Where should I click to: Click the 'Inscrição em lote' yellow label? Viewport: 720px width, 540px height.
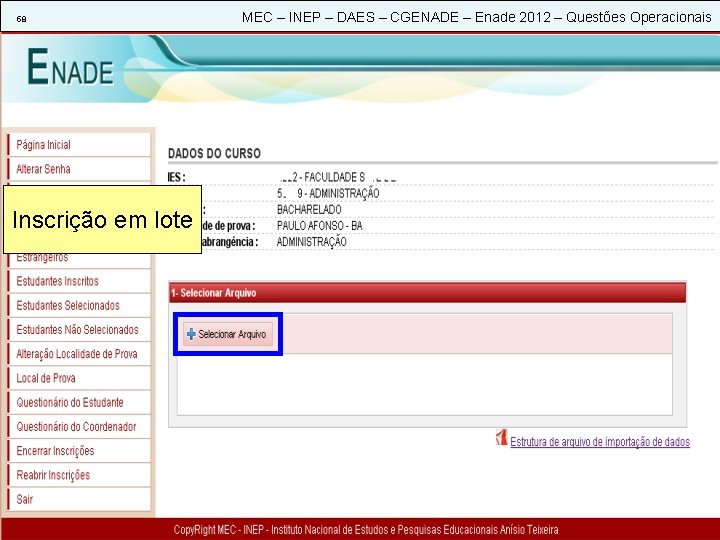tap(102, 219)
